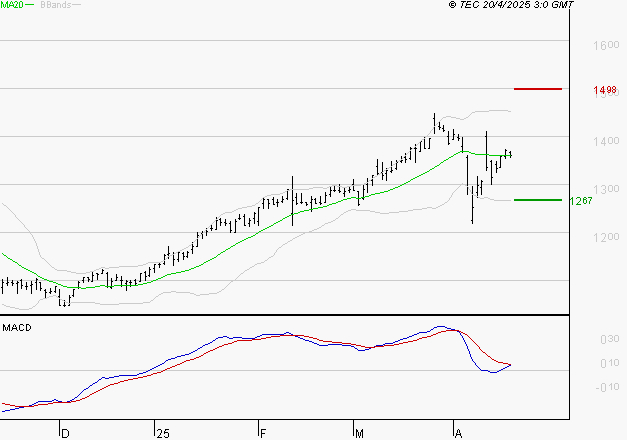This screenshot has width=627, height=440.
Task: Click the TEC copyright timestamp text
Action: click(x=511, y=5)
